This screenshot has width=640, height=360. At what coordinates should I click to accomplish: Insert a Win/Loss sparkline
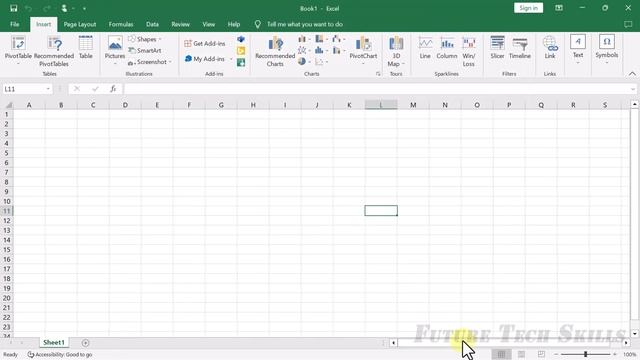[469, 51]
